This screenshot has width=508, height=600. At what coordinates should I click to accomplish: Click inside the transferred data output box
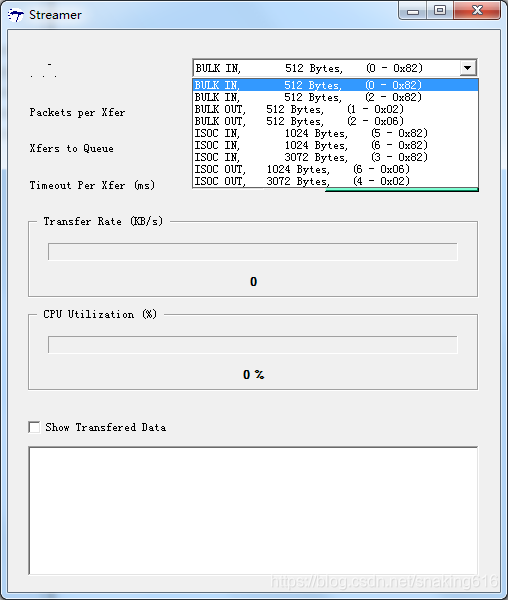point(253,510)
